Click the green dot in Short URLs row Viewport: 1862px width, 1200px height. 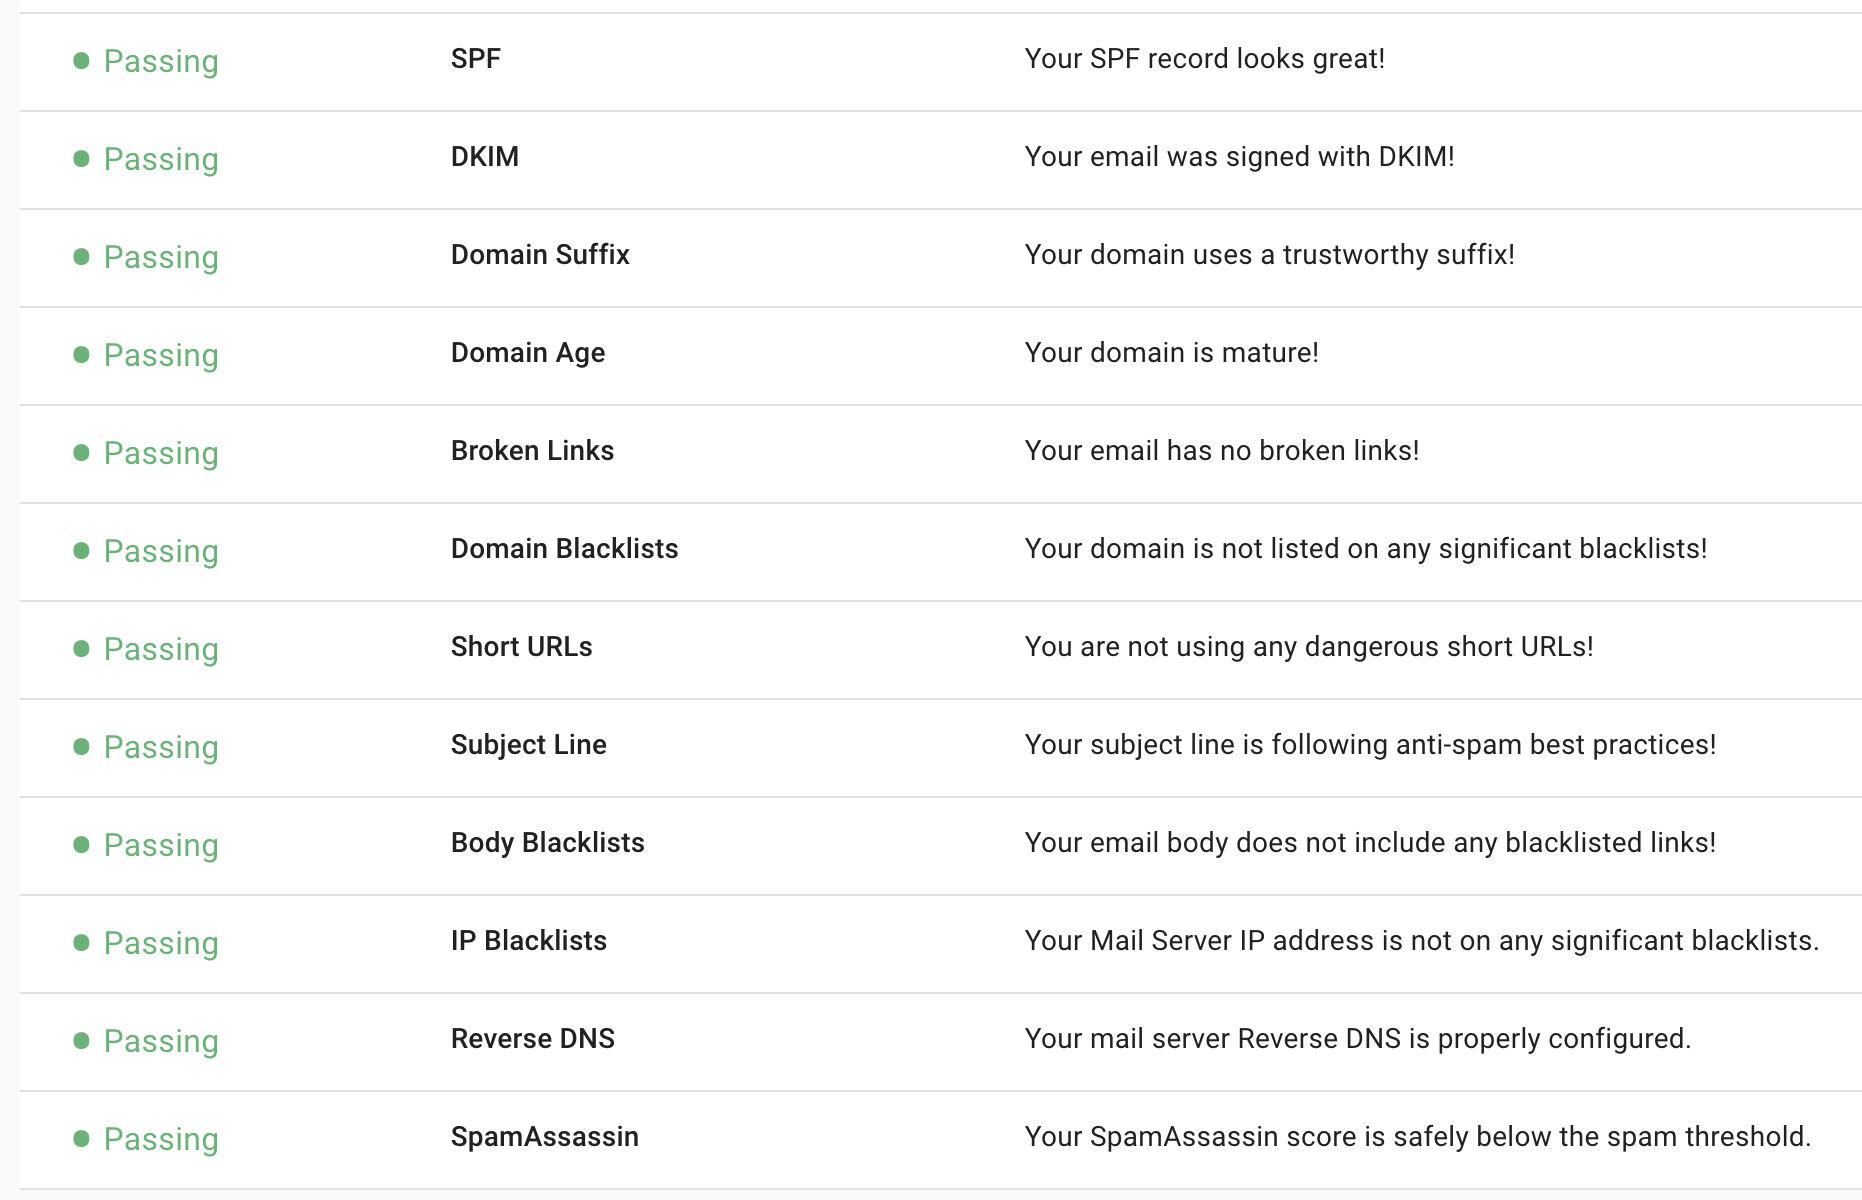click(x=82, y=649)
